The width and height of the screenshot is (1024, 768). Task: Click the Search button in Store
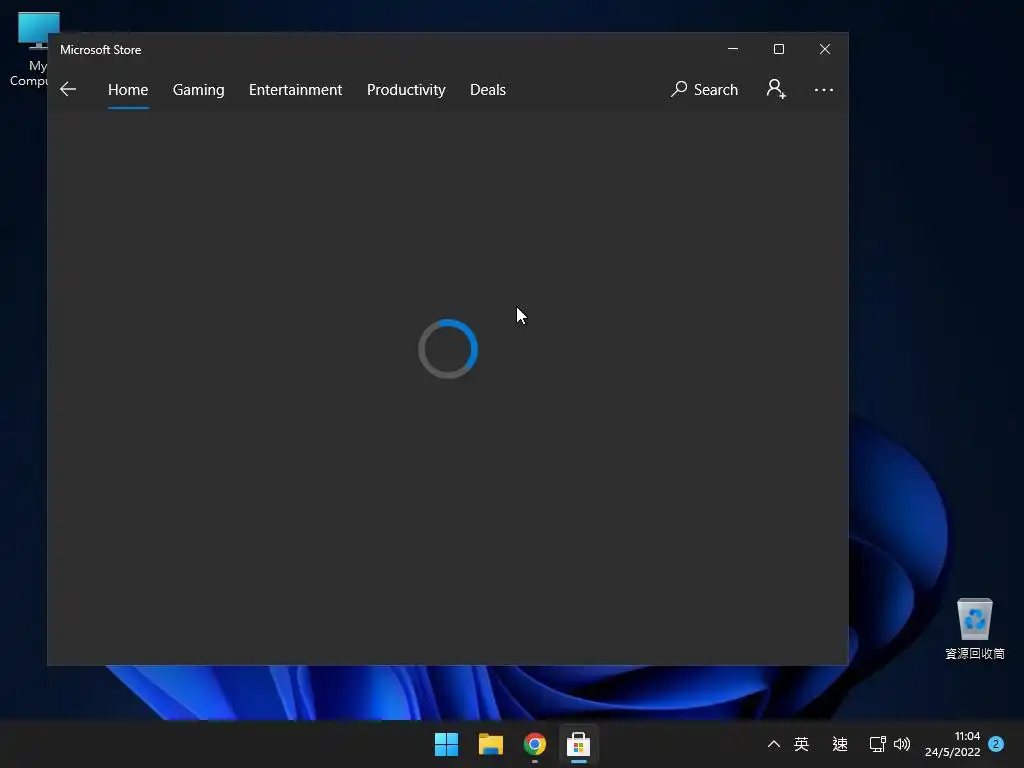click(x=704, y=89)
